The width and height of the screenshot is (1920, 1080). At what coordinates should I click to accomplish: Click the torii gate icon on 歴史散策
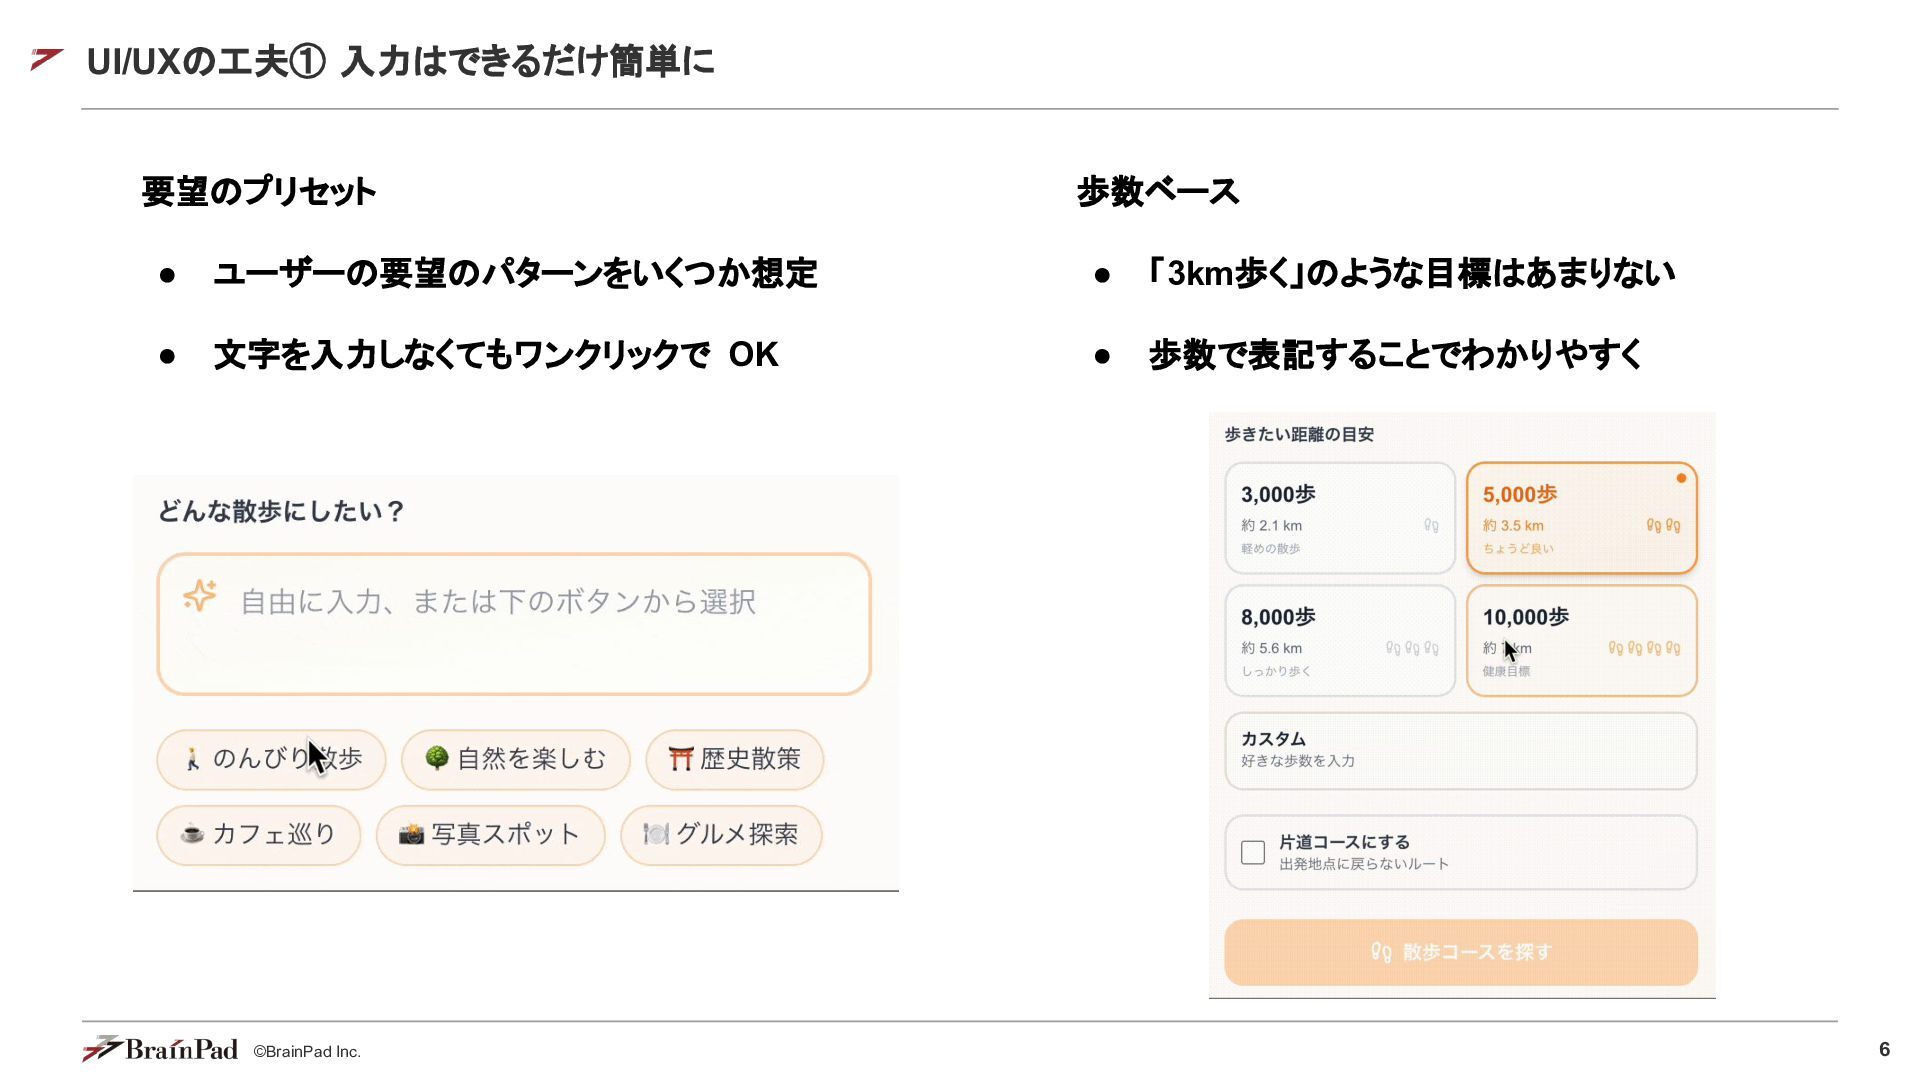(681, 759)
